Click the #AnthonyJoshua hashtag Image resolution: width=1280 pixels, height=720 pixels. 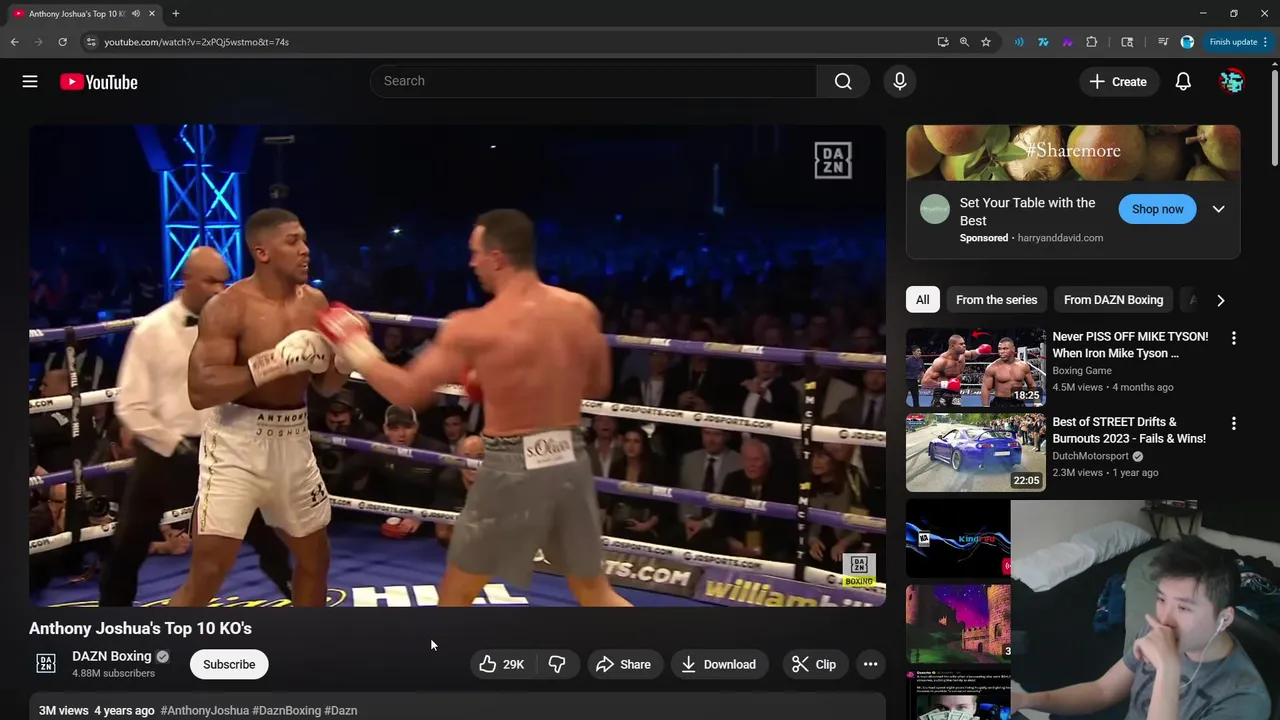click(x=204, y=710)
